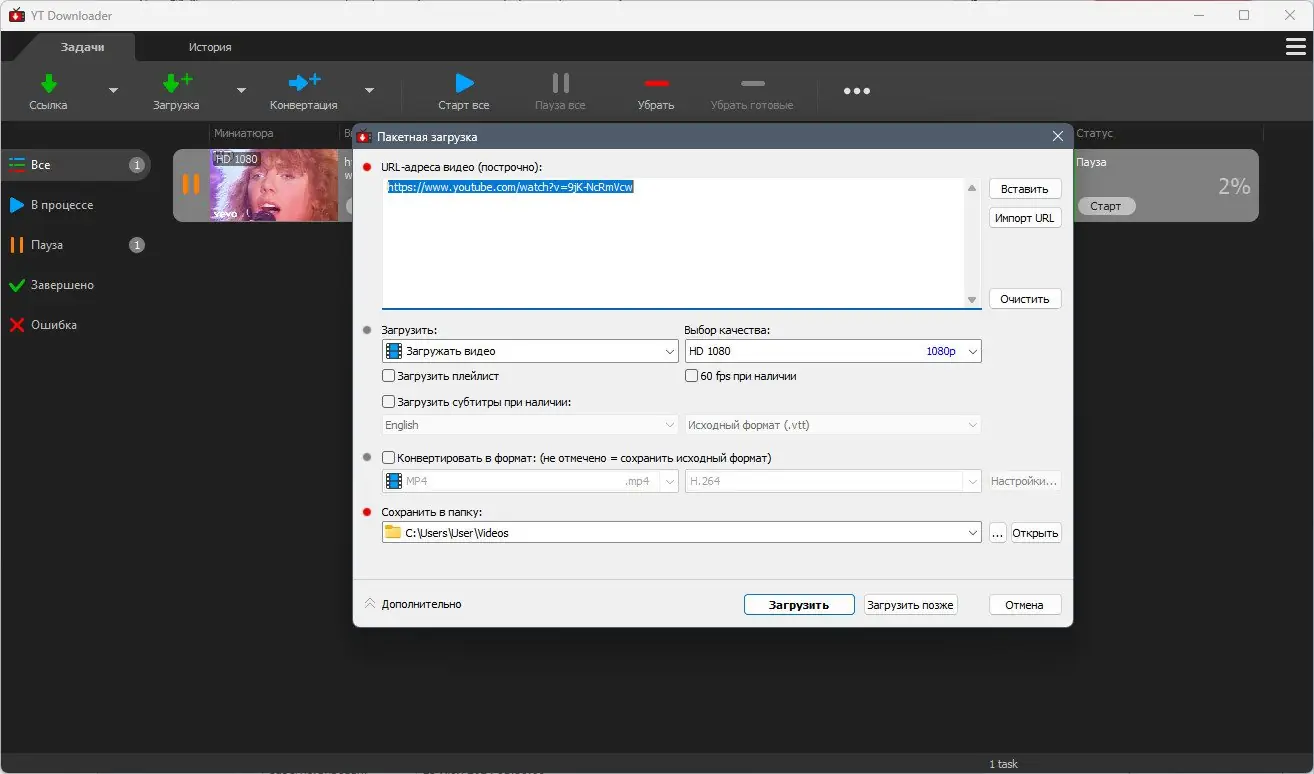Viewport: 1314px width, 774px height.
Task: Open the HD 1080 quality dropdown
Action: 833,351
